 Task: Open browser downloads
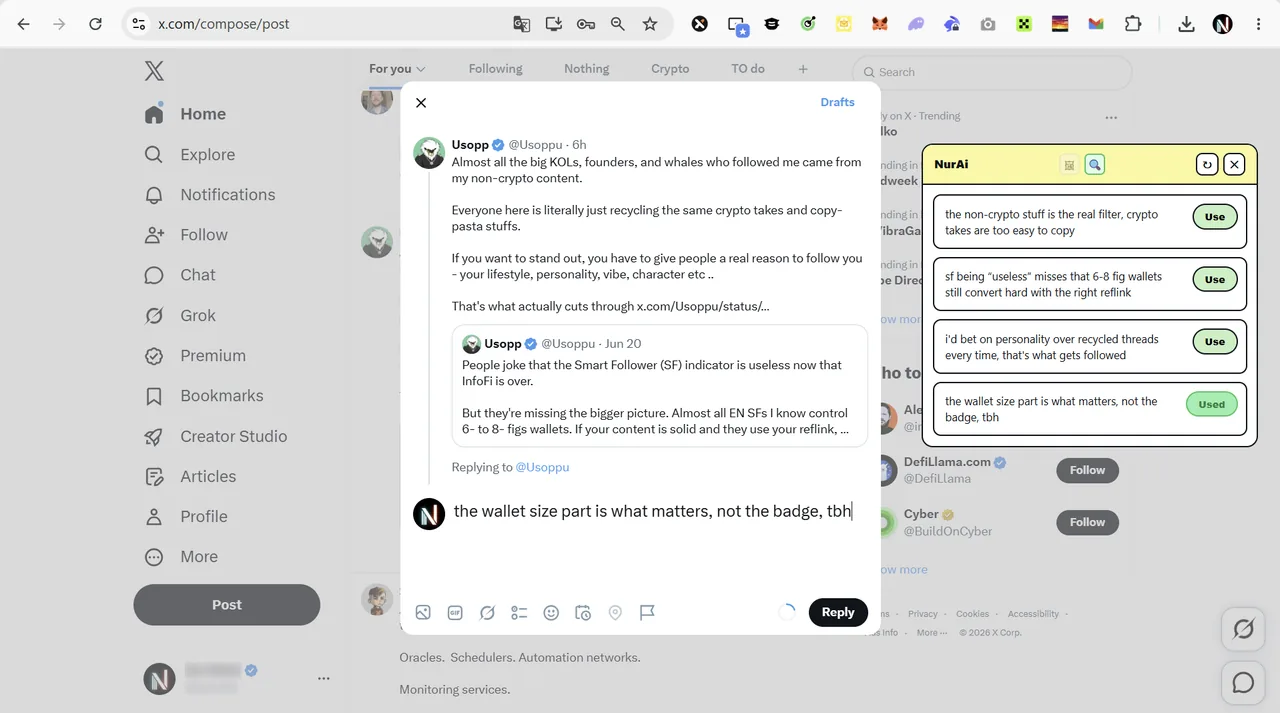point(1186,24)
